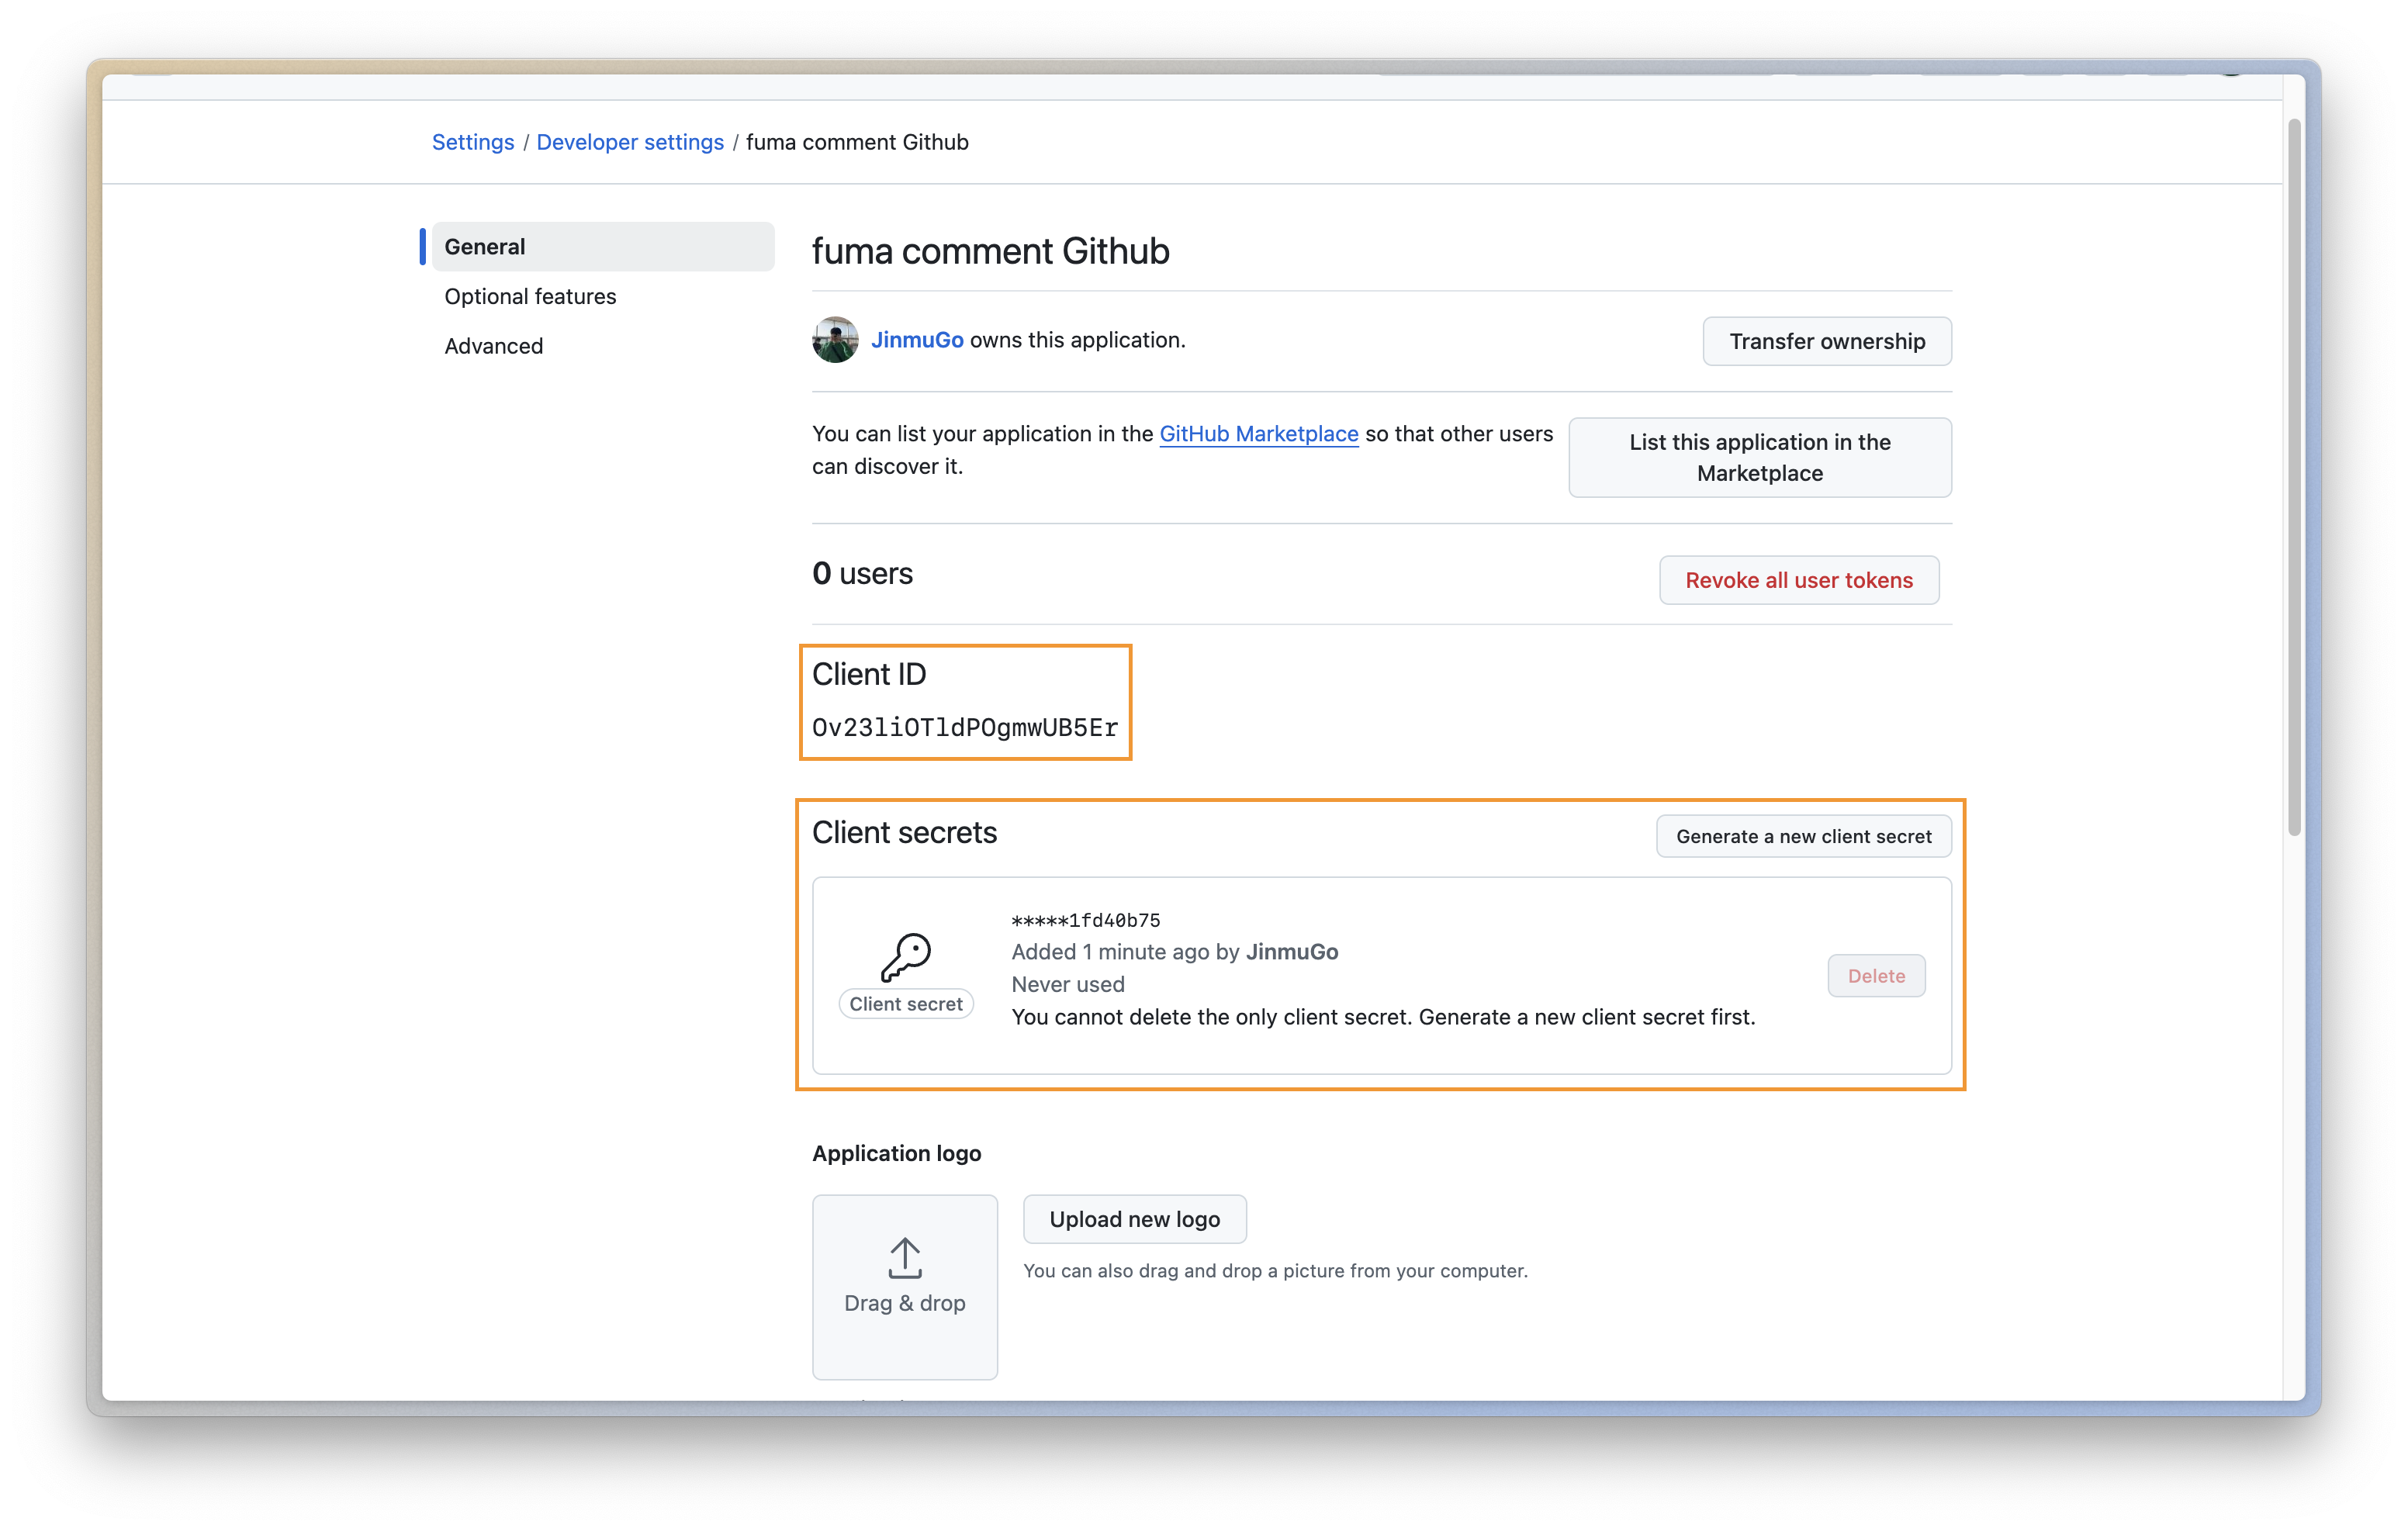Open JinmuGo owner profile link

(917, 340)
